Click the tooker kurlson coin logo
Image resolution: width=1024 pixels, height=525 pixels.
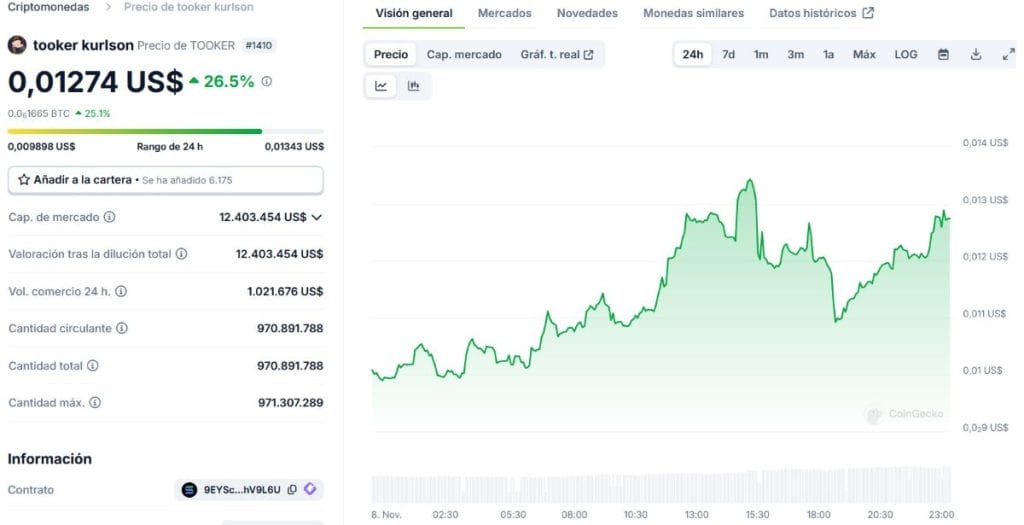[17, 45]
